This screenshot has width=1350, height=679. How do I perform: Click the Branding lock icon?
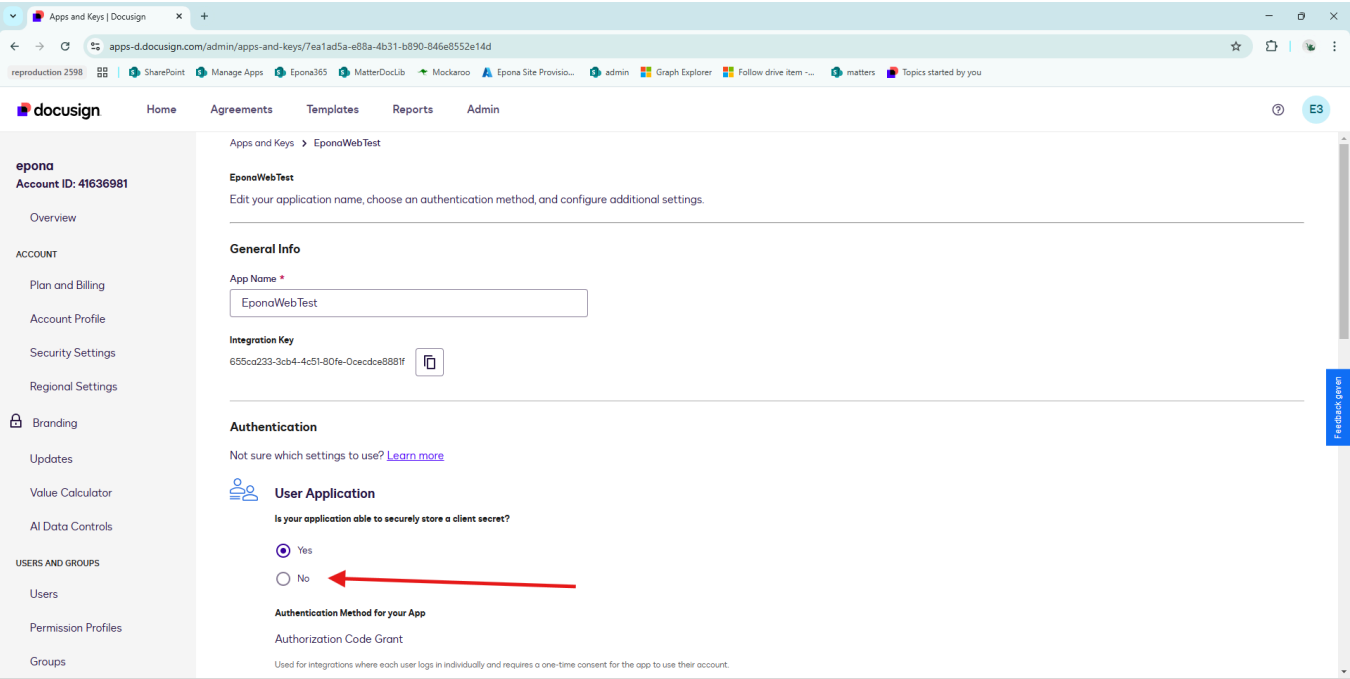pyautogui.click(x=16, y=422)
